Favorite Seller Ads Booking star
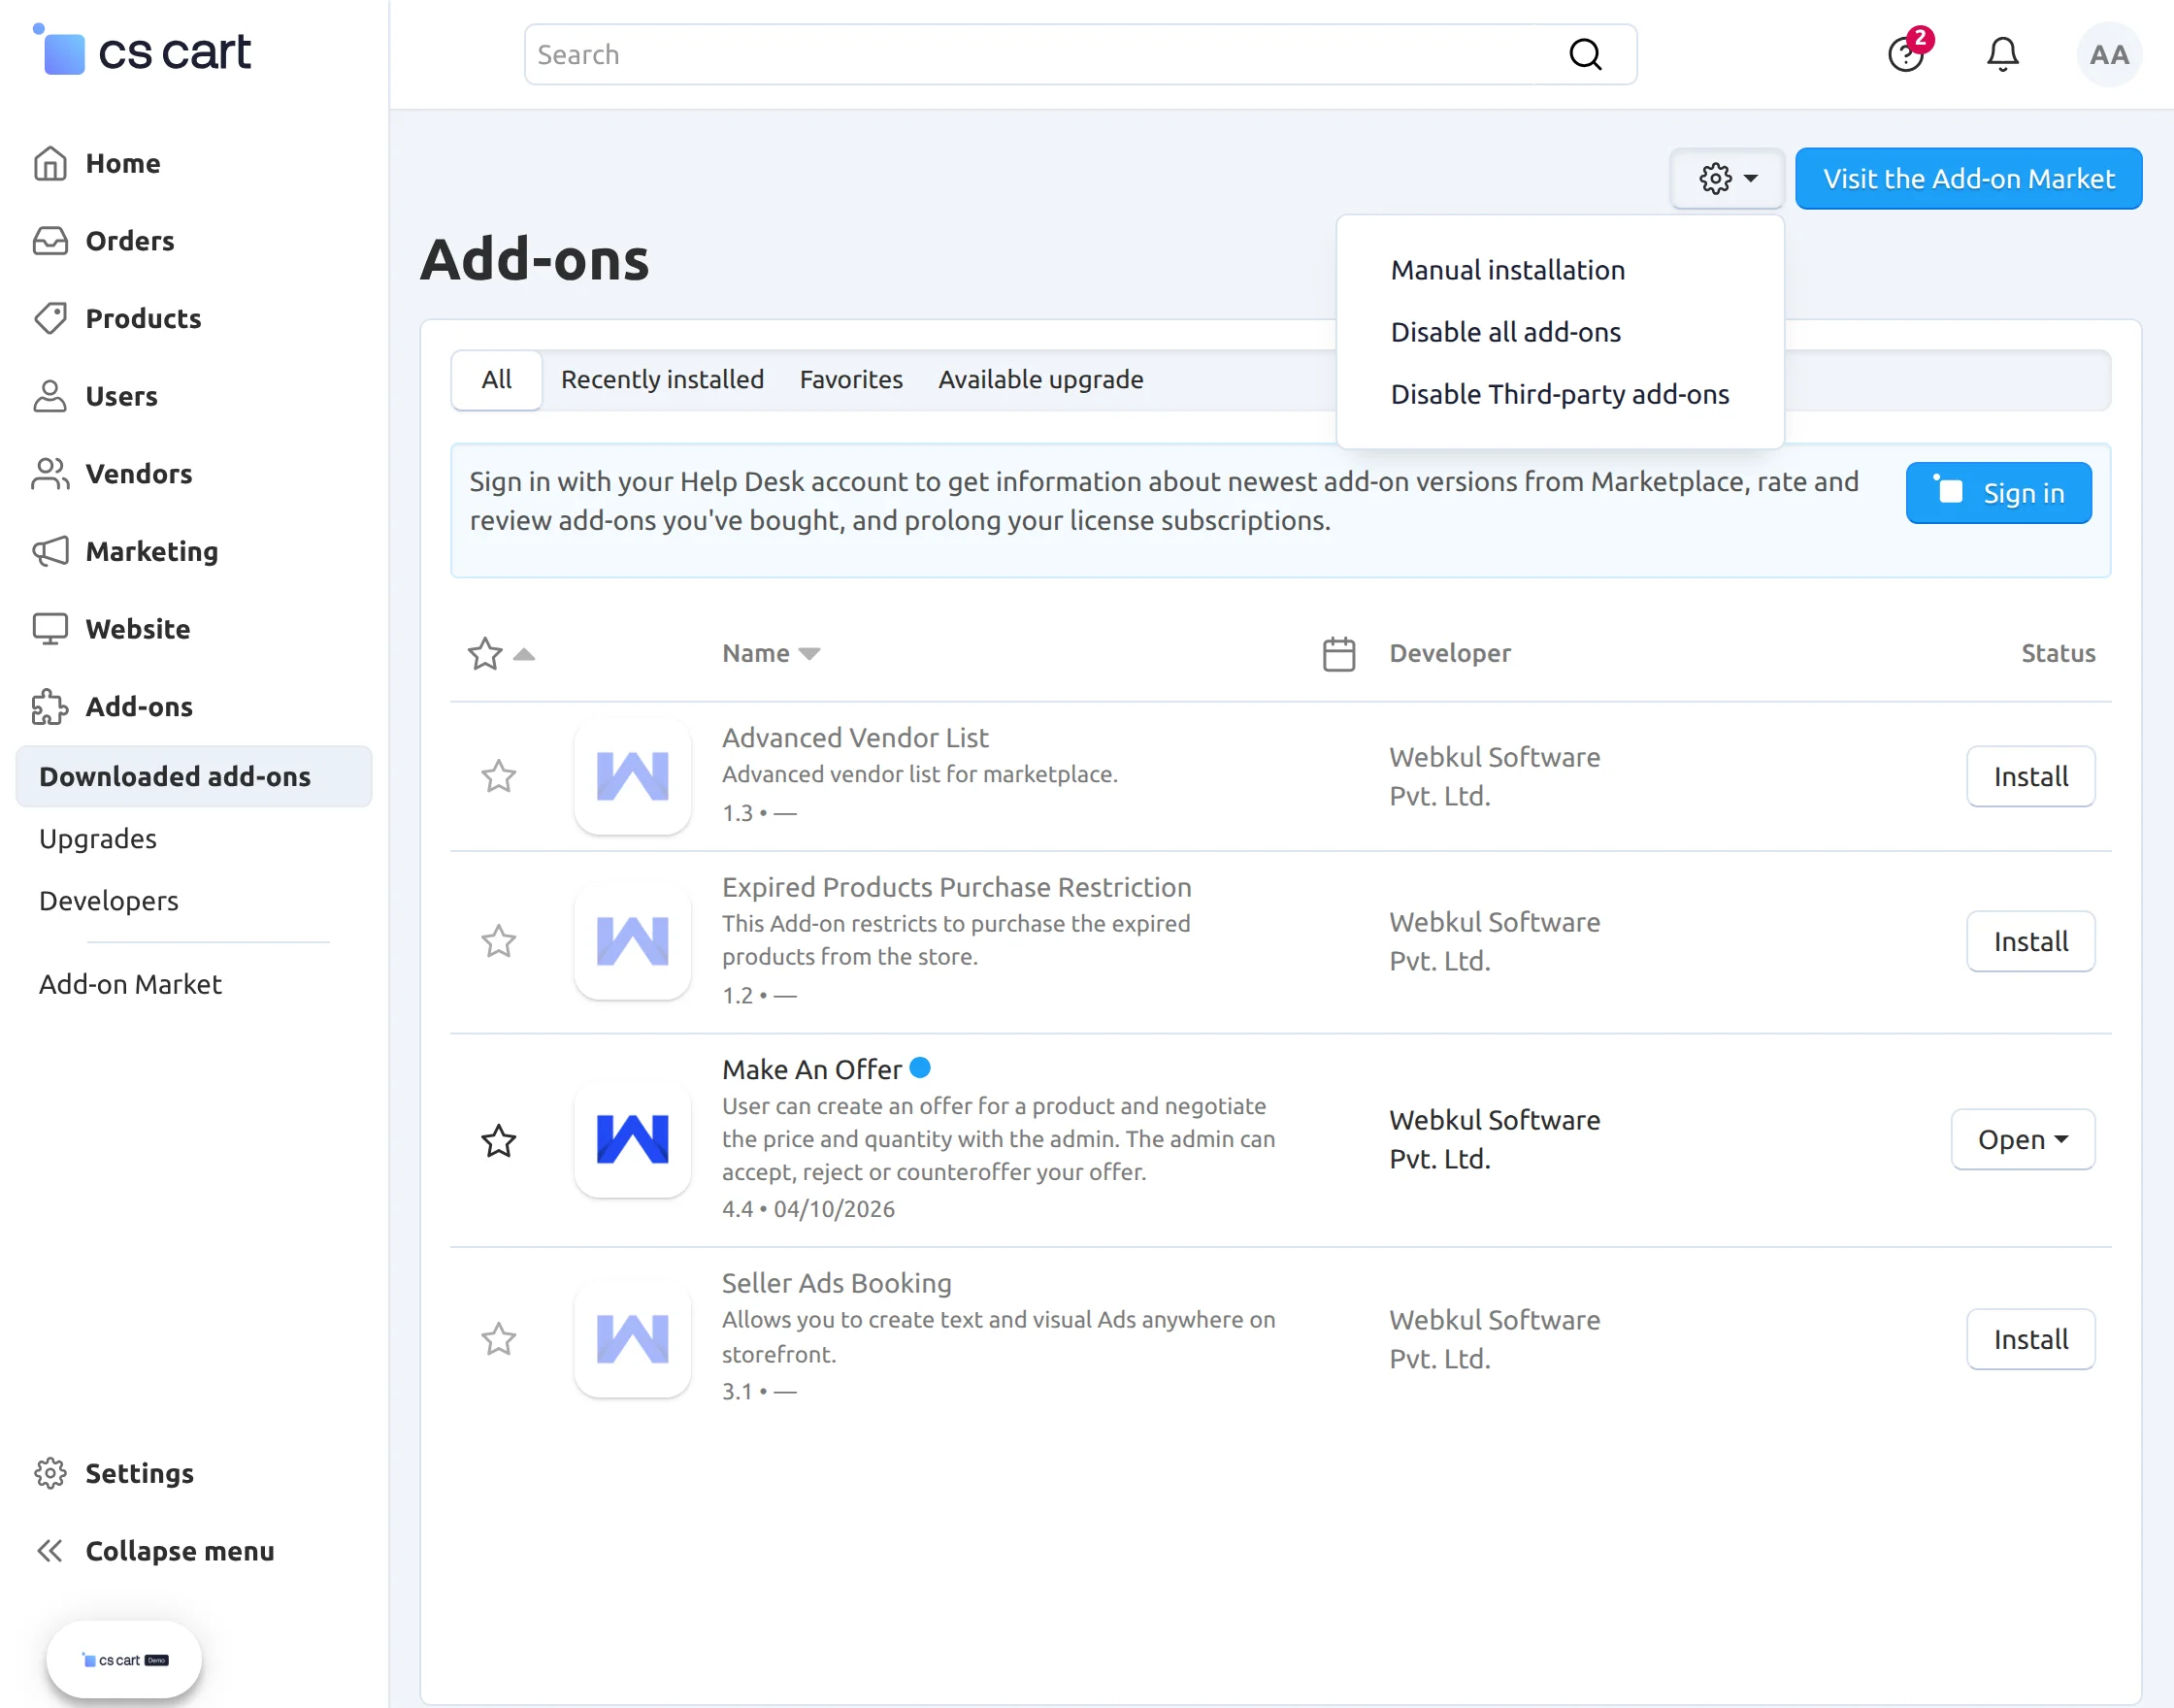 pos(498,1338)
